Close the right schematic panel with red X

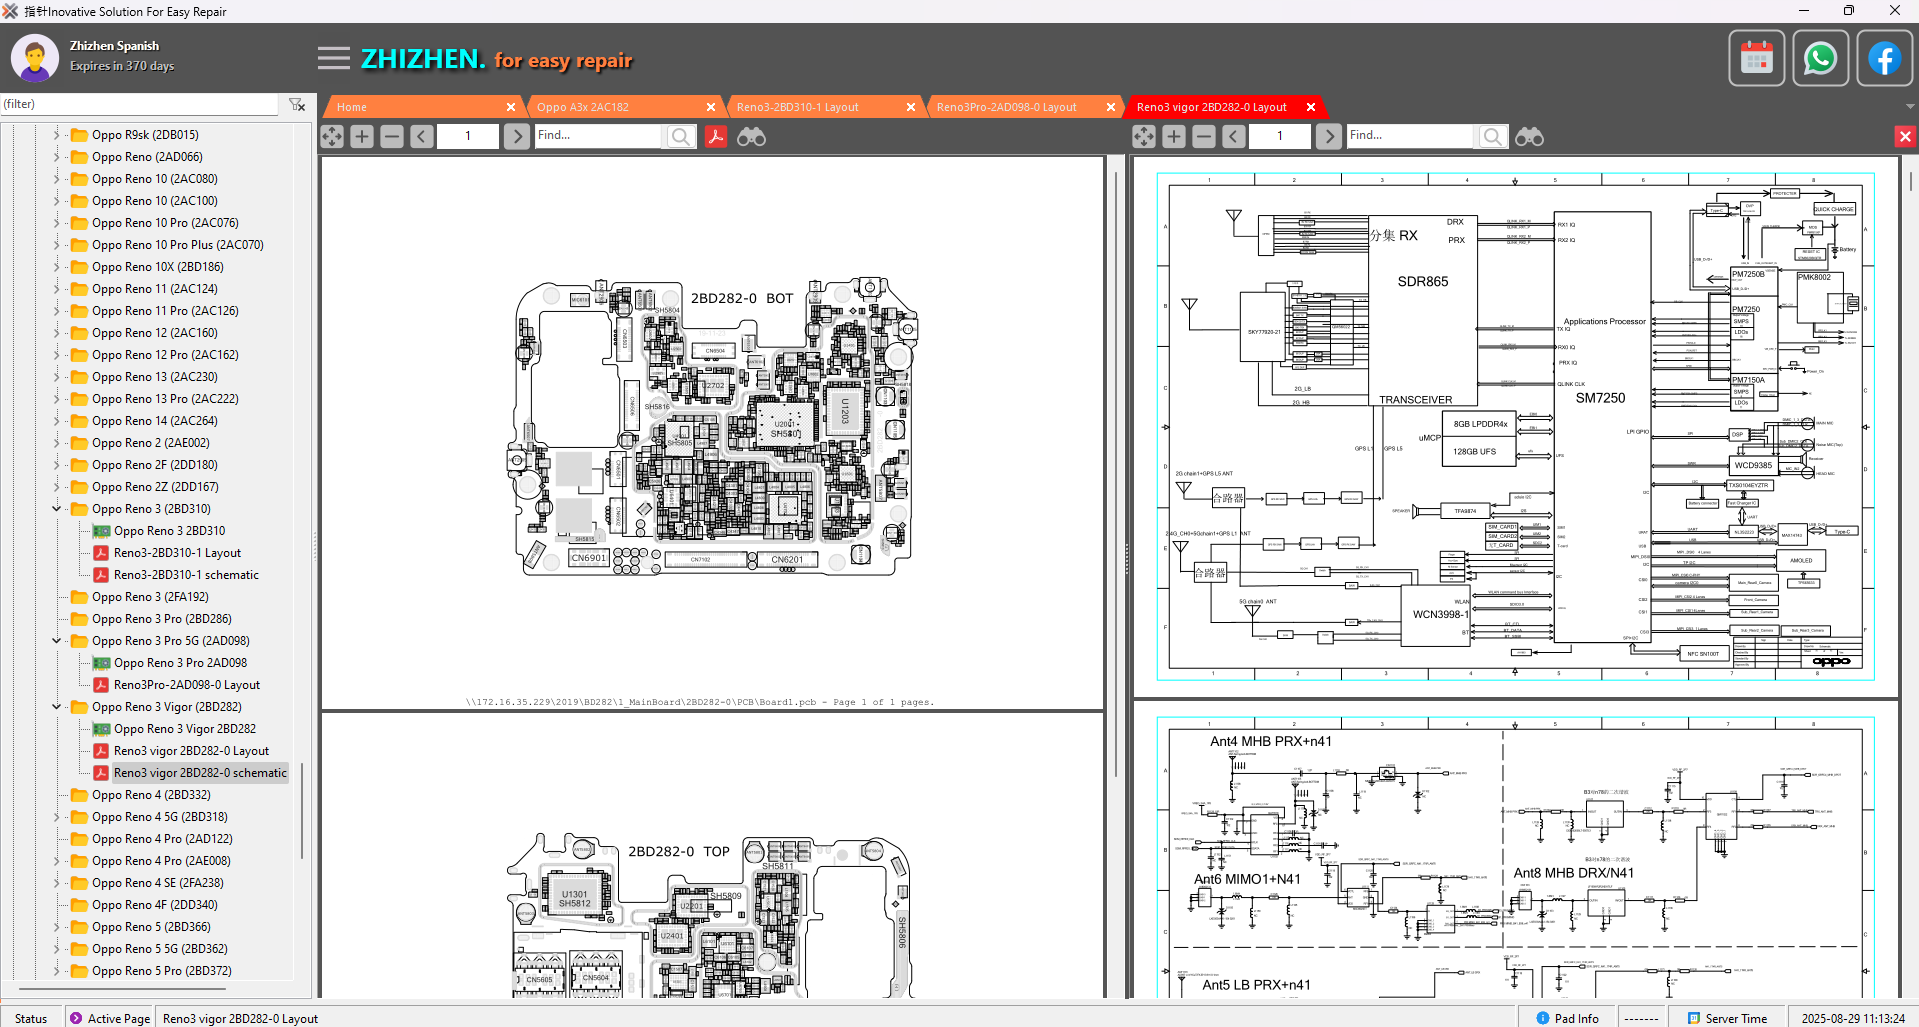click(1905, 136)
